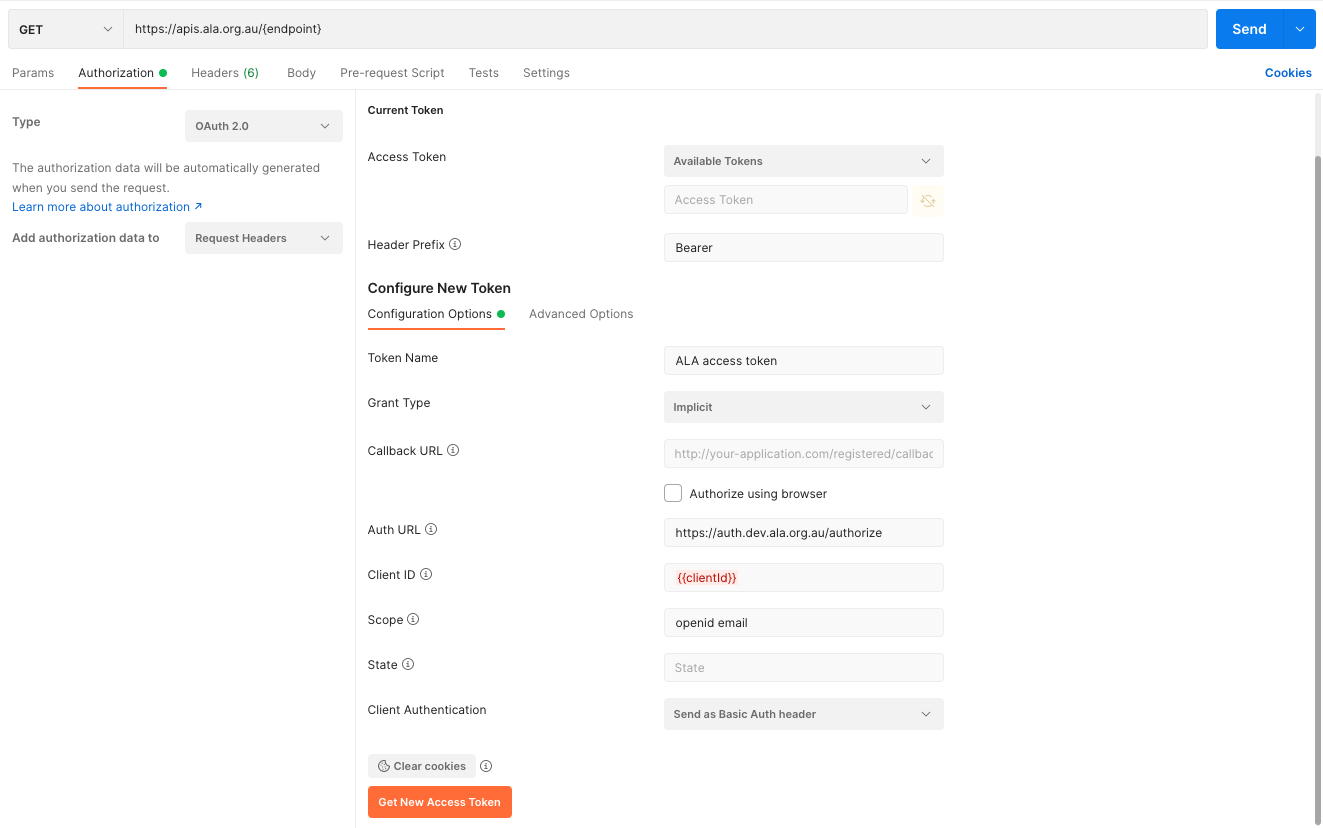Click the info icon beside Callback URL
This screenshot has height=828, width=1323.
coord(454,449)
